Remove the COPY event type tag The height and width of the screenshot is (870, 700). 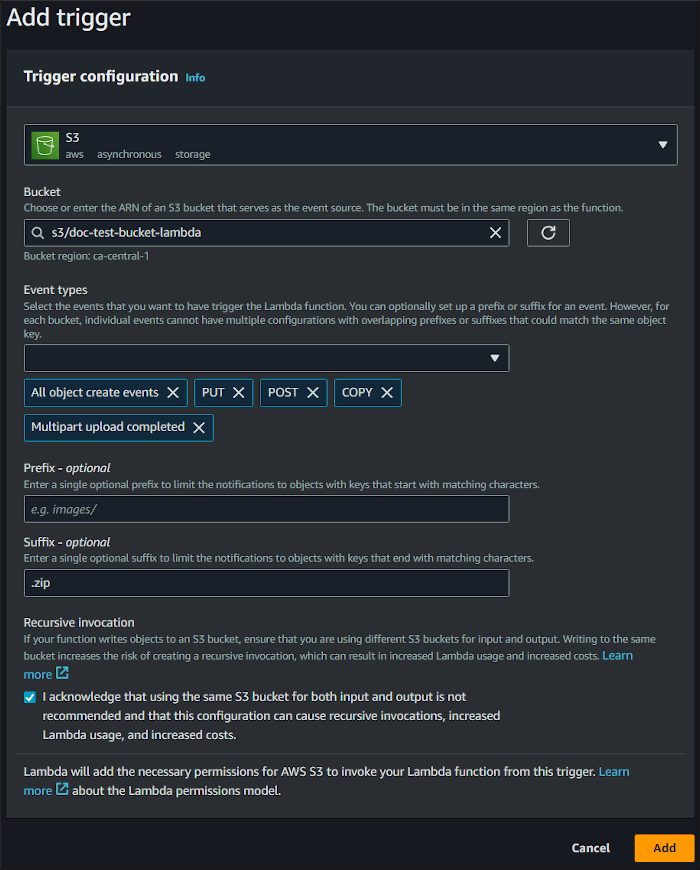coord(387,393)
